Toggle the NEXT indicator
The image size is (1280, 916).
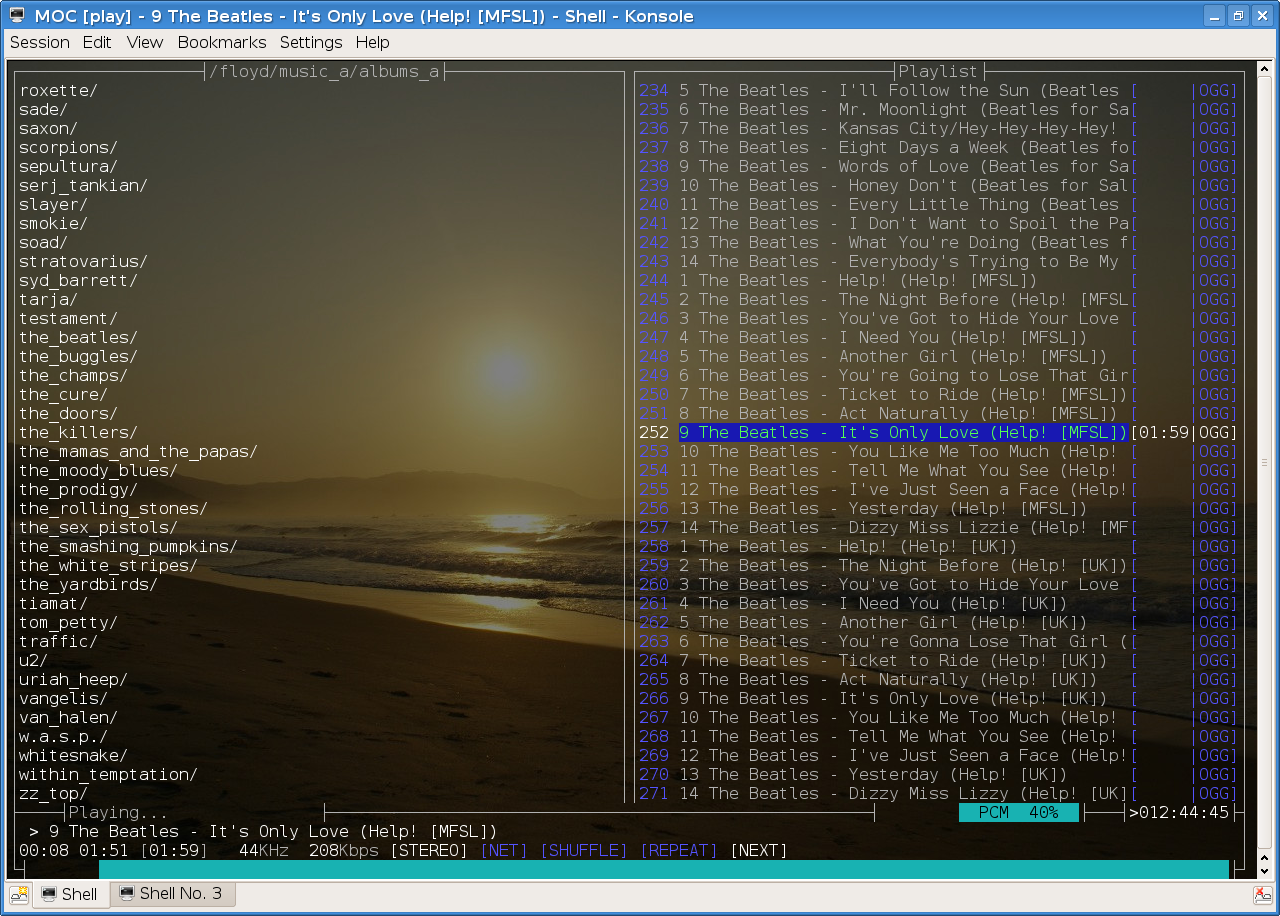point(759,850)
